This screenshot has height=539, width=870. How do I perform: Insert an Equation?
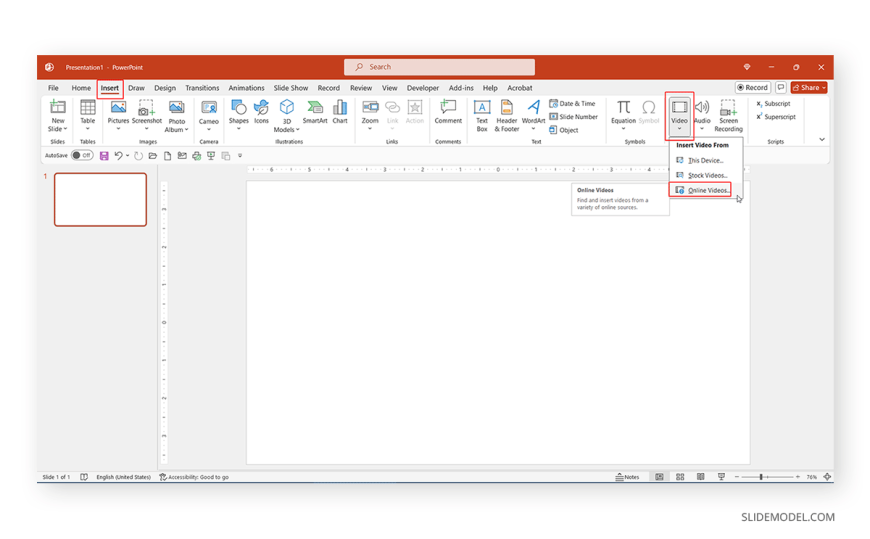tap(623, 115)
